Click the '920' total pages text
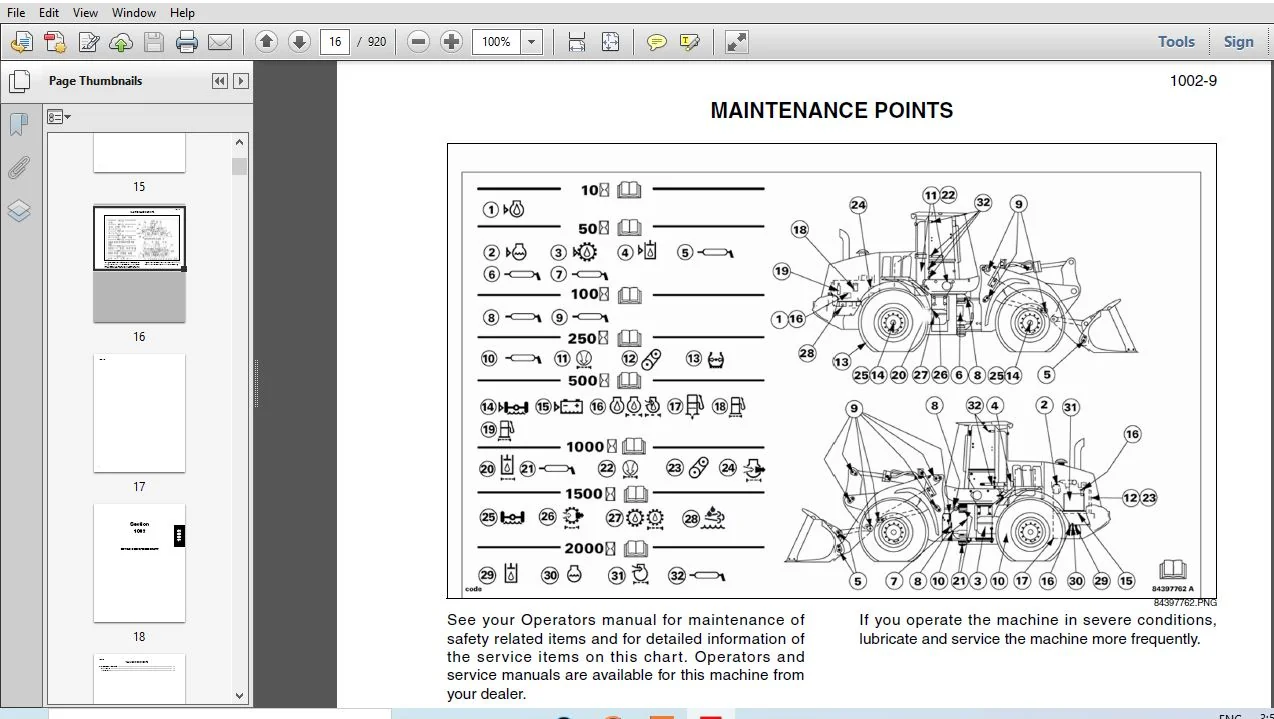The image size is (1274, 719). coord(377,42)
